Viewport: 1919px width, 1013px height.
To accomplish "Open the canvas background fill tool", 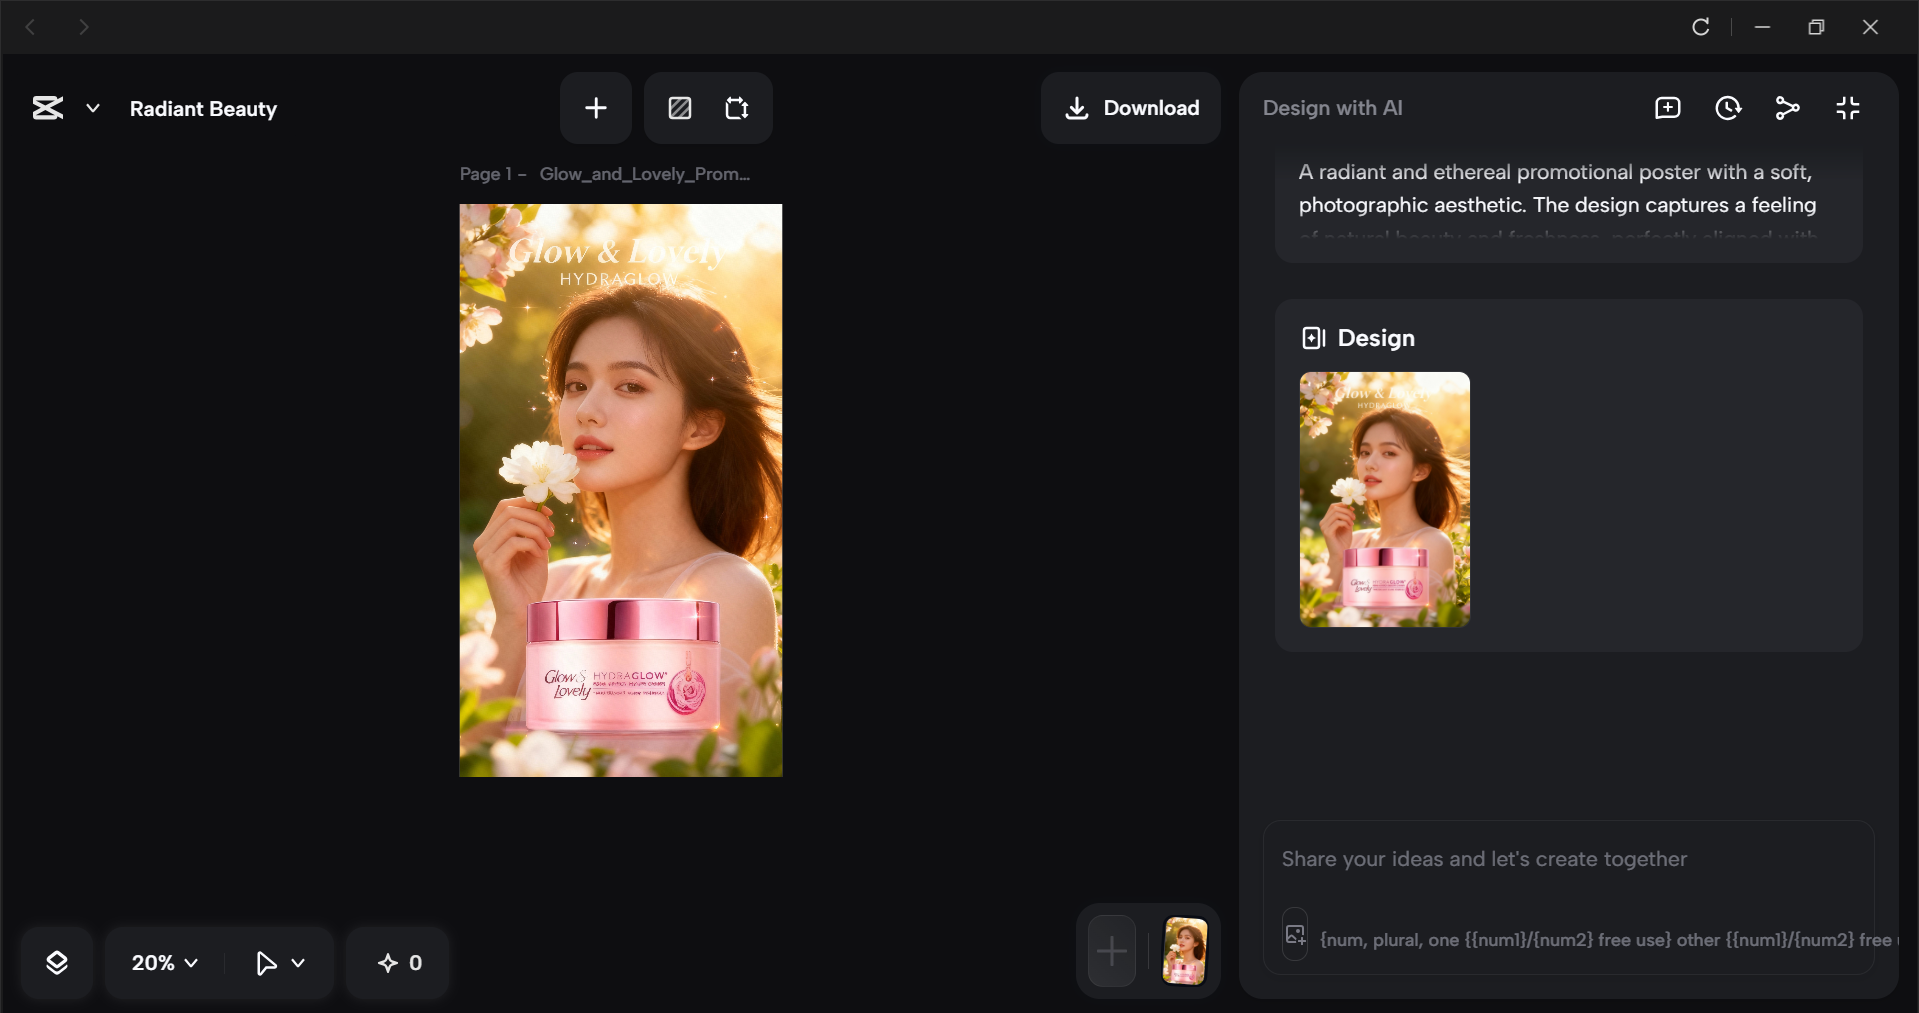I will click(x=679, y=107).
